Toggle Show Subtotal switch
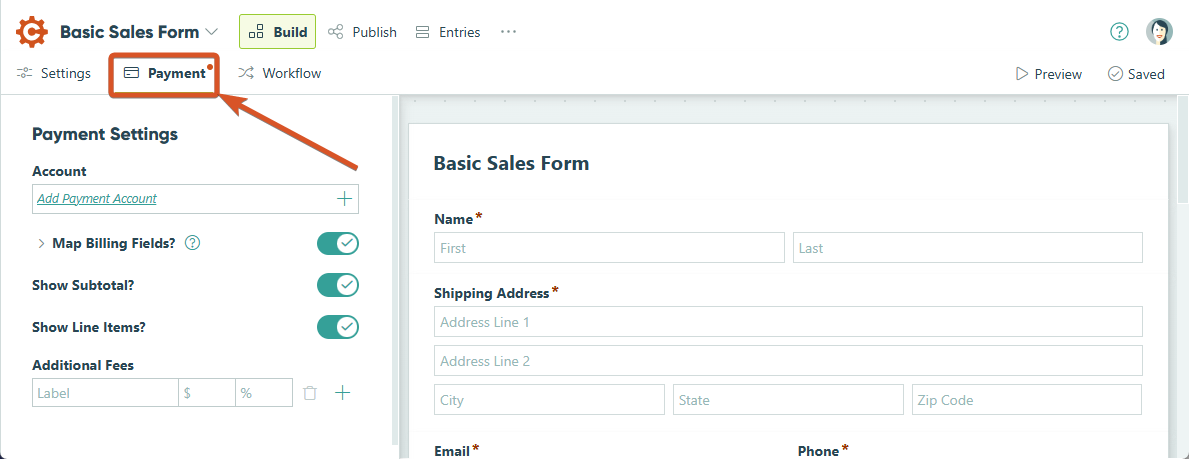 [337, 285]
